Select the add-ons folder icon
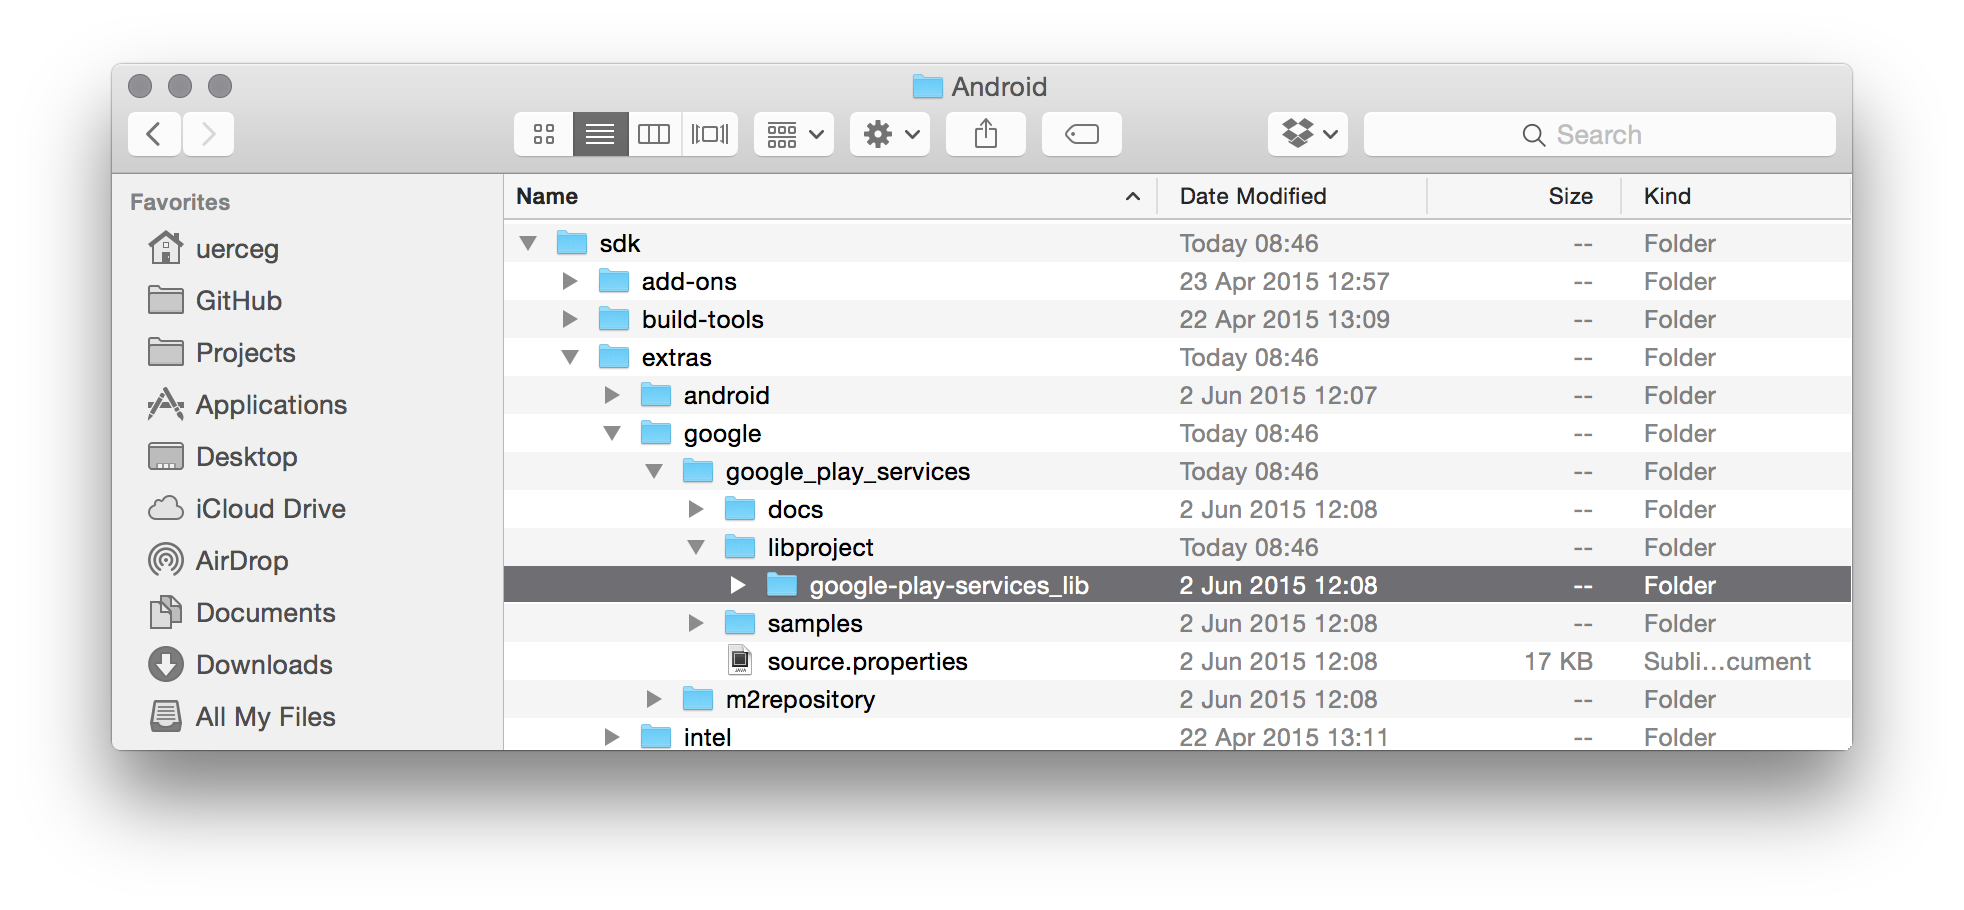Viewport: 1964px width, 910px height. pyautogui.click(x=614, y=281)
